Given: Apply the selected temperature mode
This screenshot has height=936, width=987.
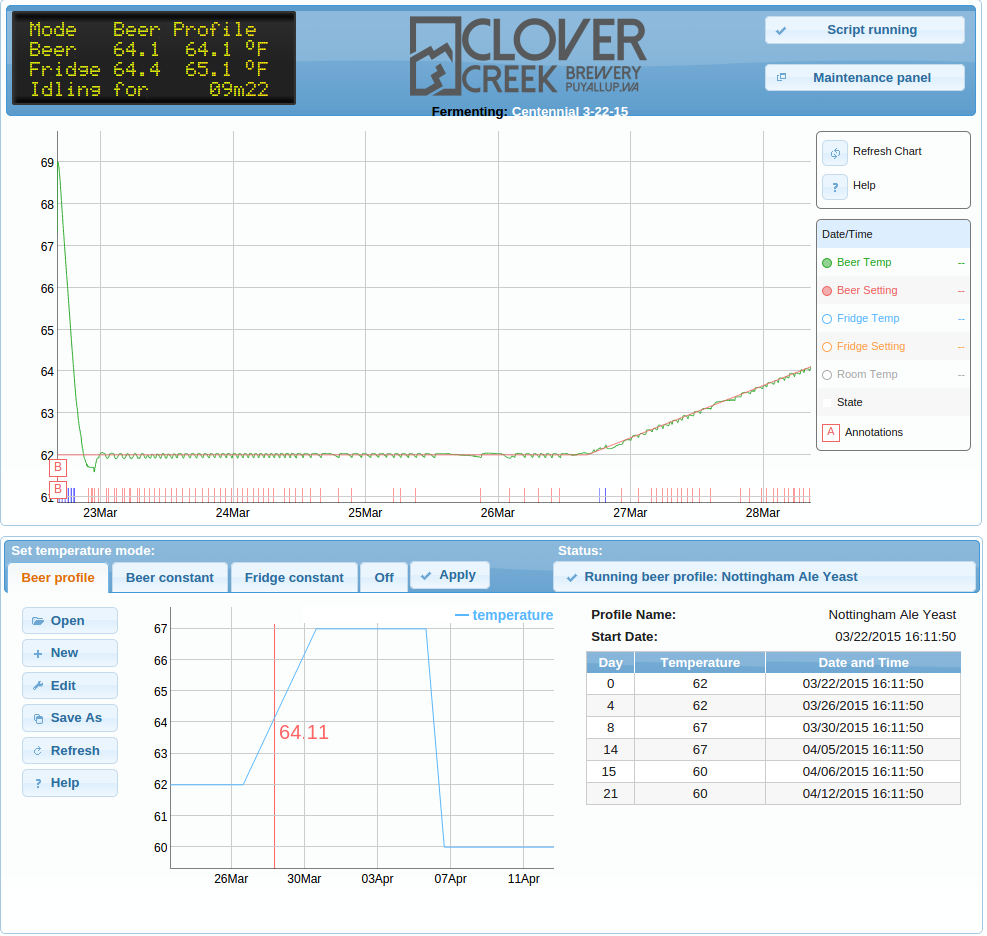Looking at the screenshot, I should coord(449,575).
